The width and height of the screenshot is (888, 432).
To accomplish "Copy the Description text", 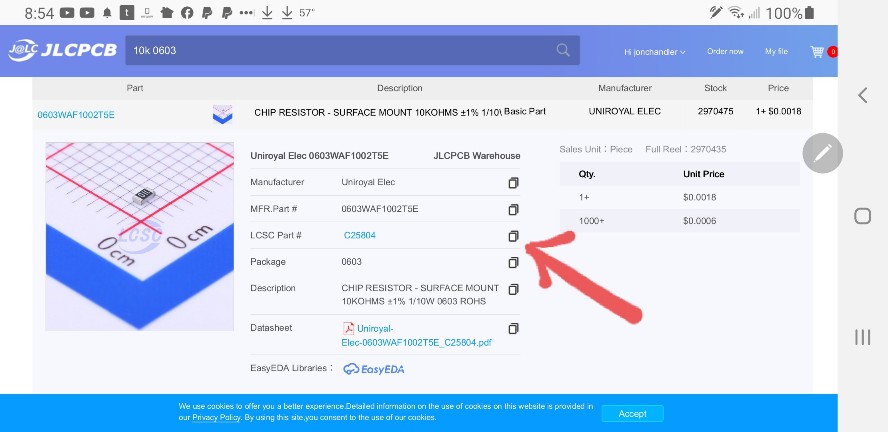I will tap(513, 289).
